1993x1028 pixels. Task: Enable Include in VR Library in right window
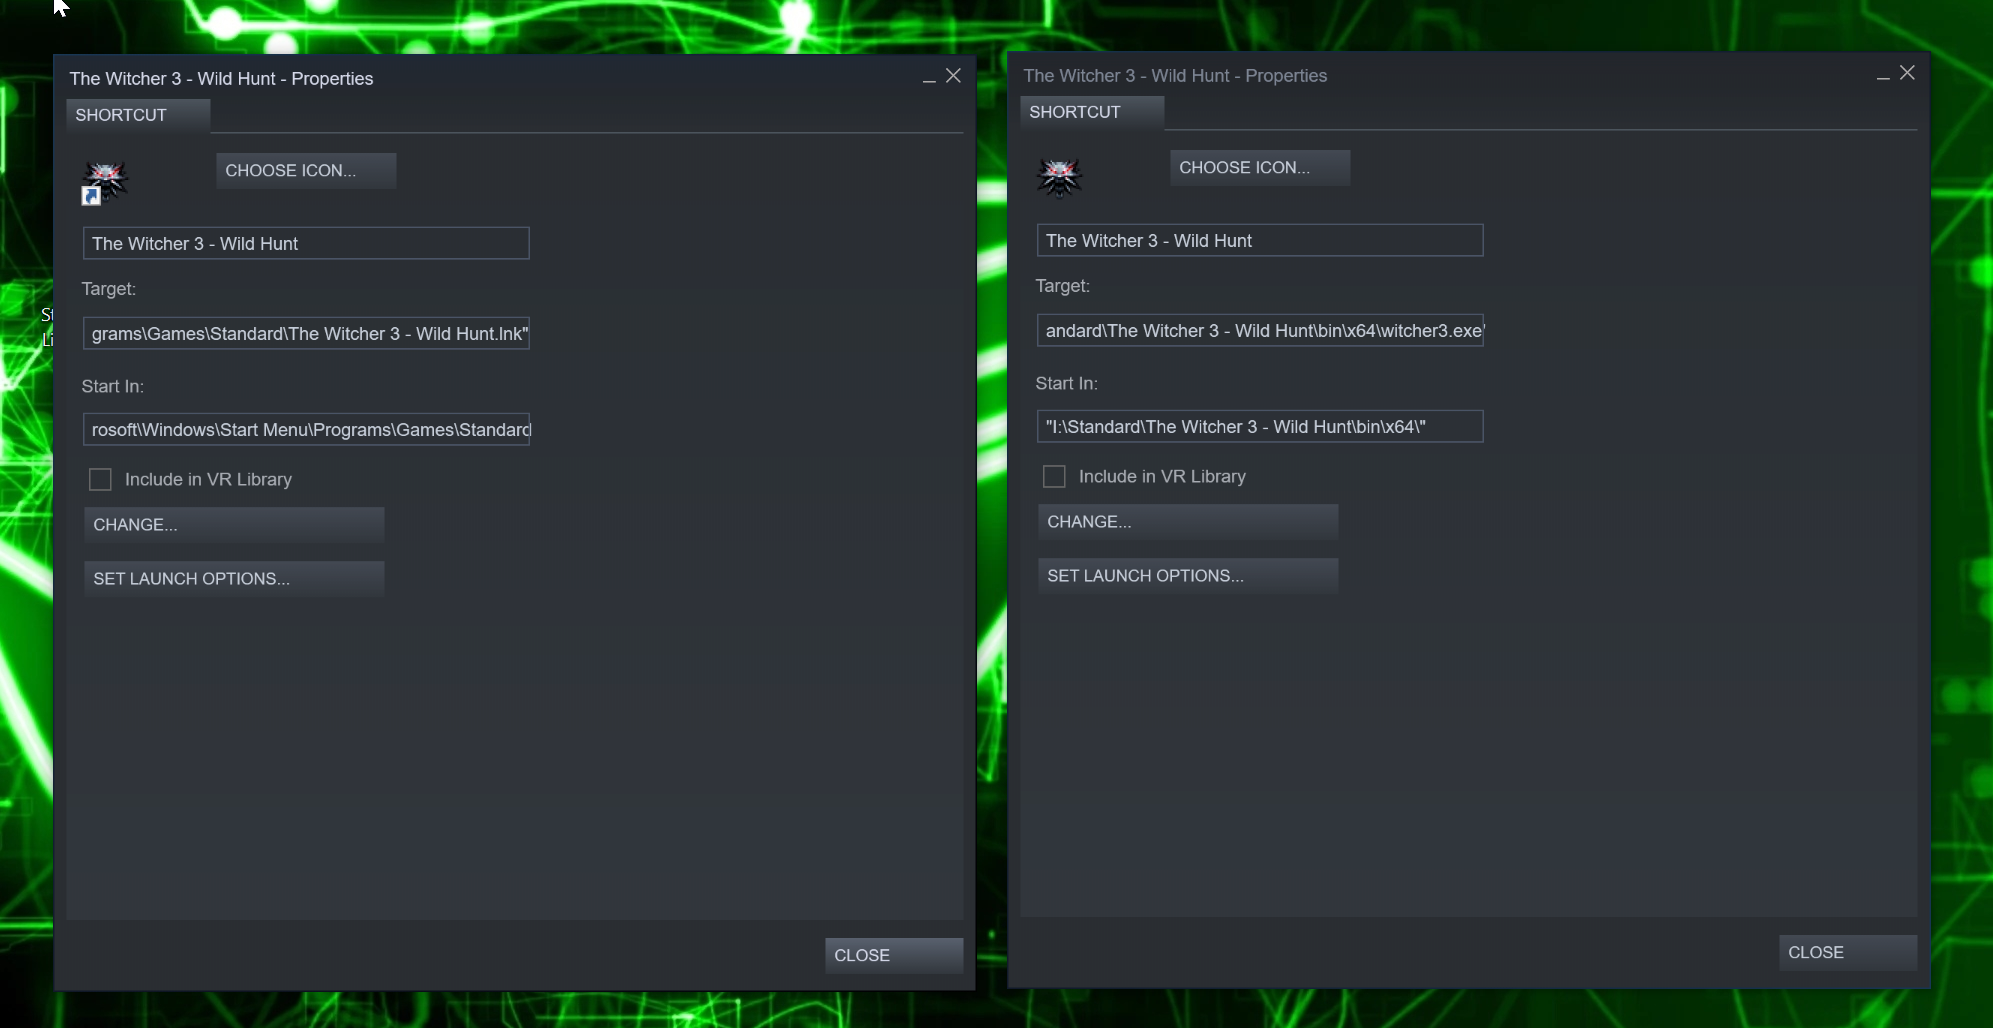click(1054, 477)
